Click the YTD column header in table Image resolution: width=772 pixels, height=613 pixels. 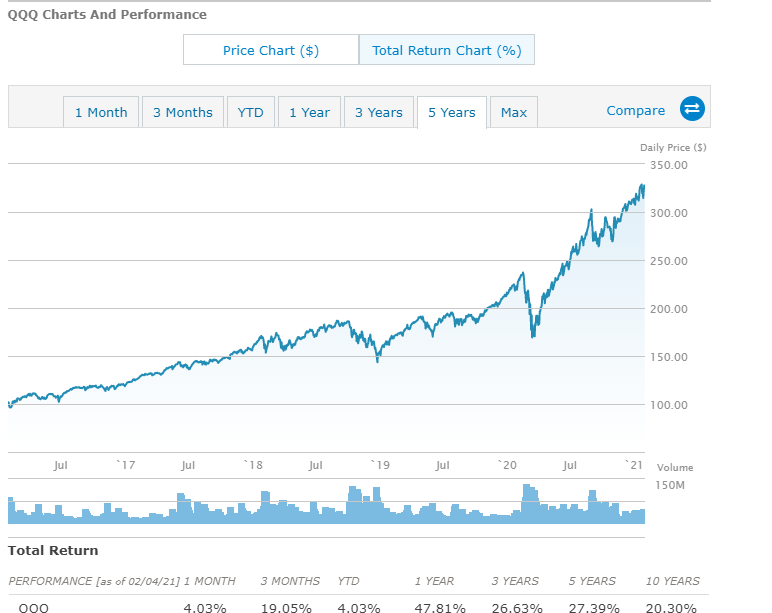point(348,581)
